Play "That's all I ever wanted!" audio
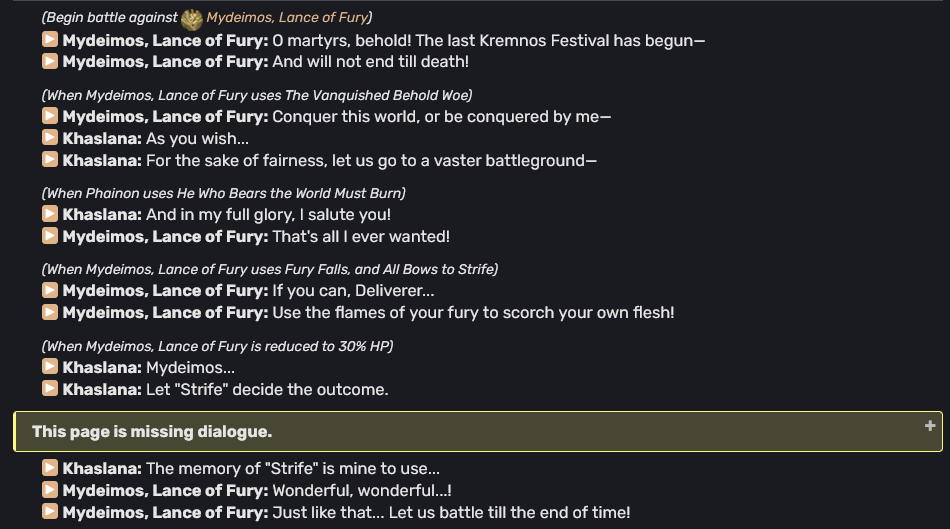The width and height of the screenshot is (950, 529). tap(50, 236)
